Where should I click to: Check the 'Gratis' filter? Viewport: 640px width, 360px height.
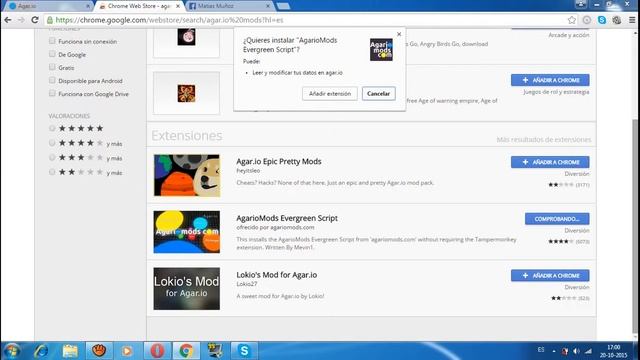click(52, 67)
